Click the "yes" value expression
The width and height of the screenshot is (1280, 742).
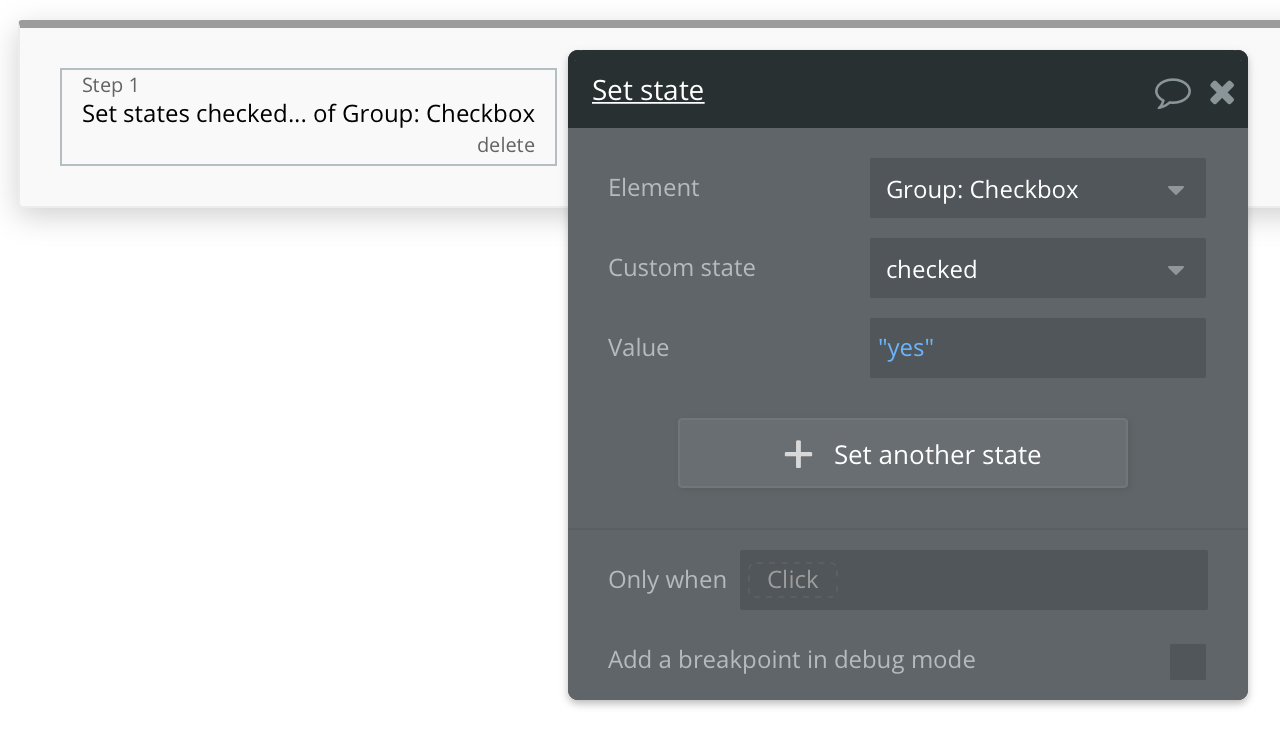point(905,348)
